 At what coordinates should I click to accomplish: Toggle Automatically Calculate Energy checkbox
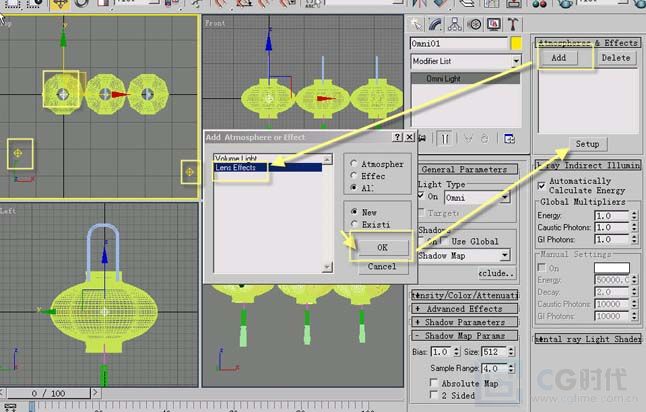click(x=542, y=186)
